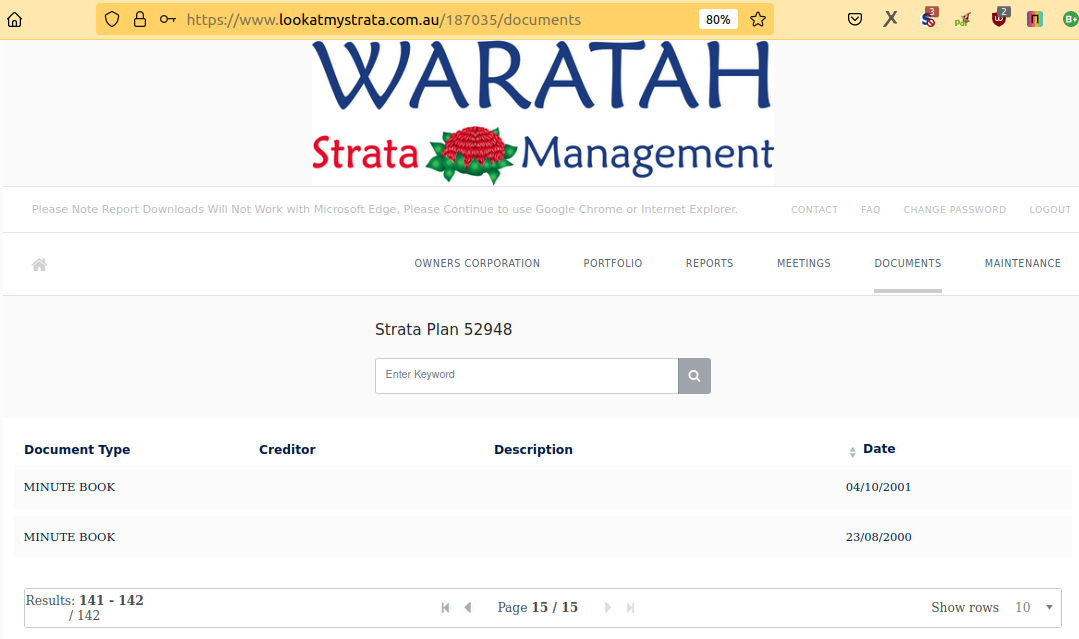Click the Change Password link

(954, 210)
